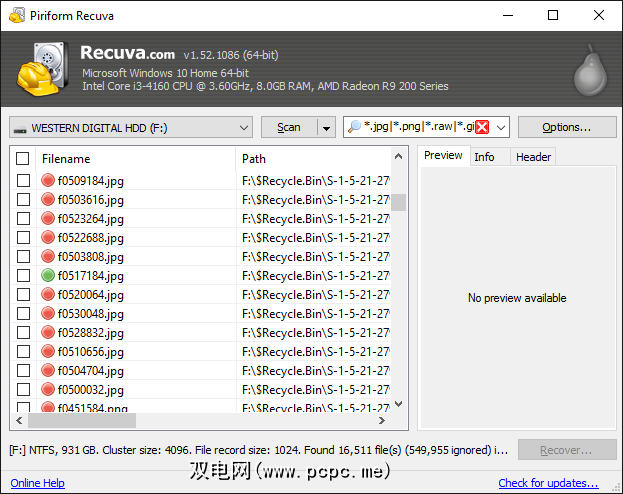Check the box for f0500032.jpg
623x494 pixels.
coord(23,389)
